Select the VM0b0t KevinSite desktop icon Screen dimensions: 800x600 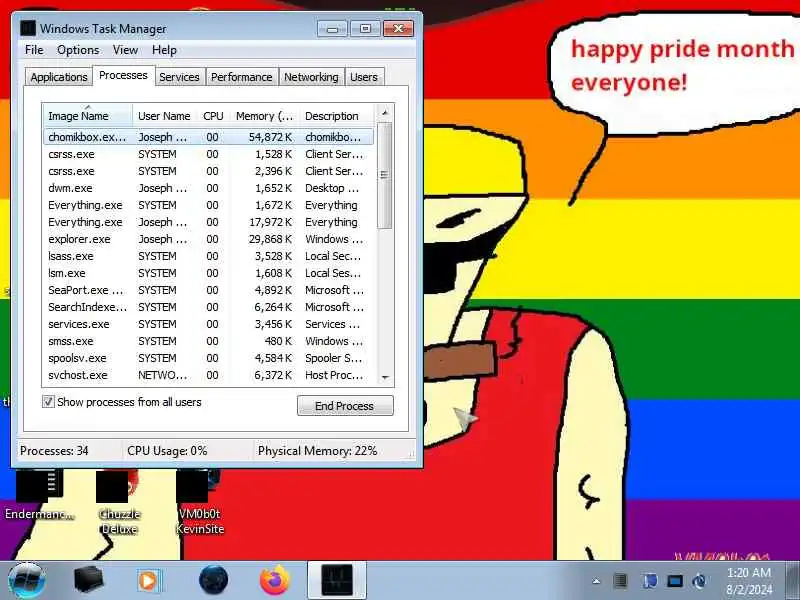[199, 503]
